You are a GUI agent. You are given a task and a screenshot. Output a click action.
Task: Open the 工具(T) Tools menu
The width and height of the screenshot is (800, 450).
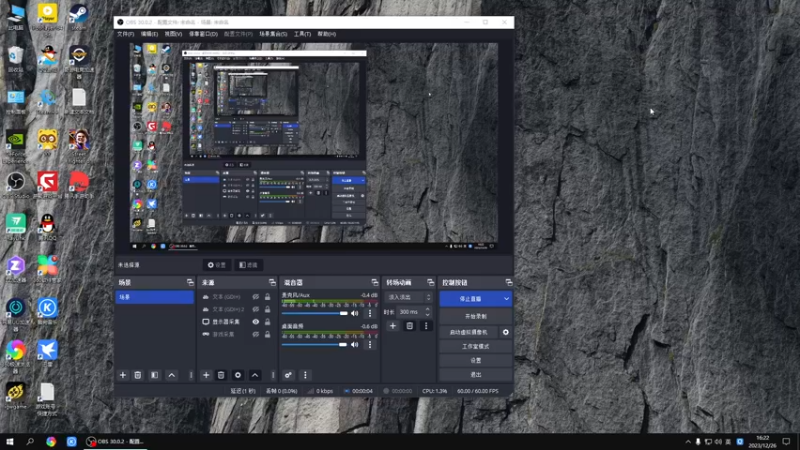click(x=302, y=34)
